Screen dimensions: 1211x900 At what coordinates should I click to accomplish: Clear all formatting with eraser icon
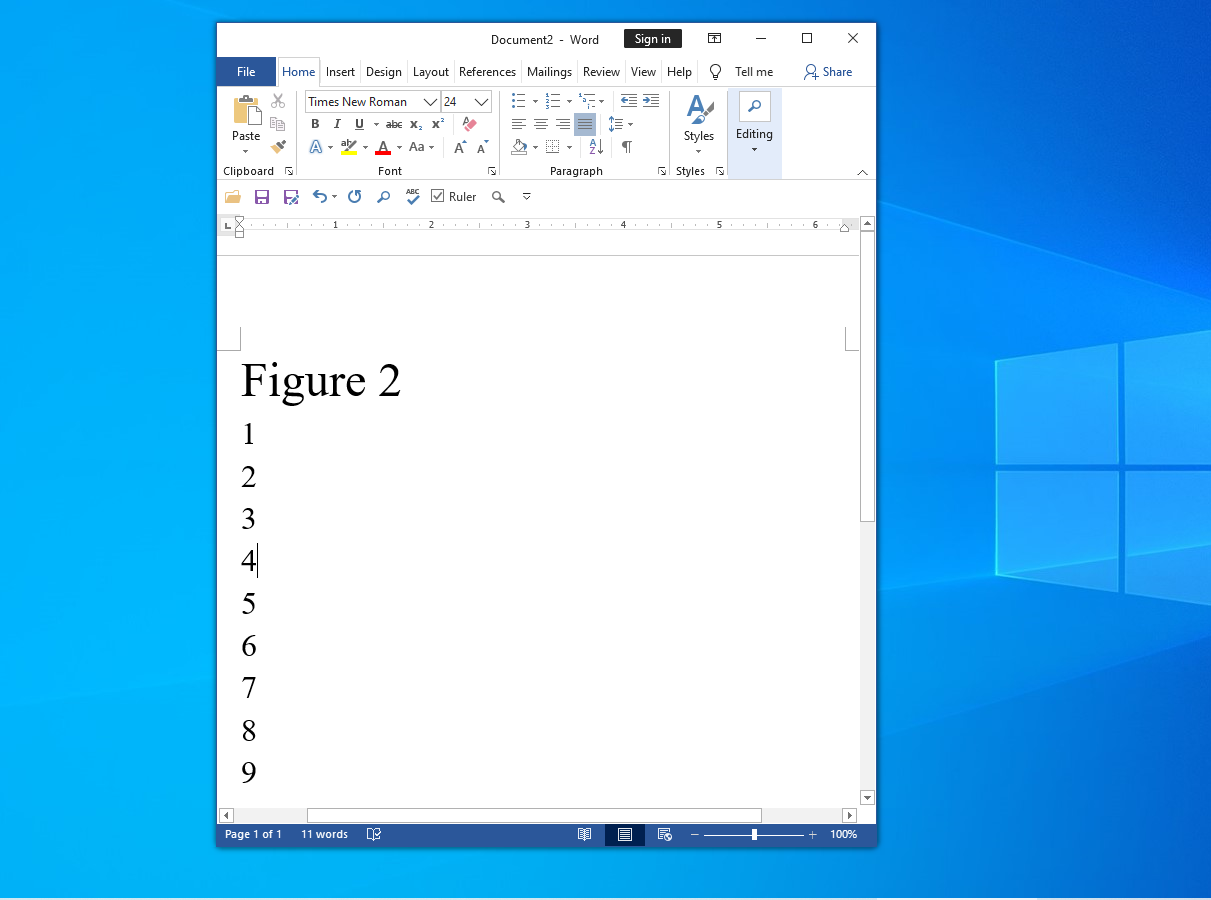[469, 124]
